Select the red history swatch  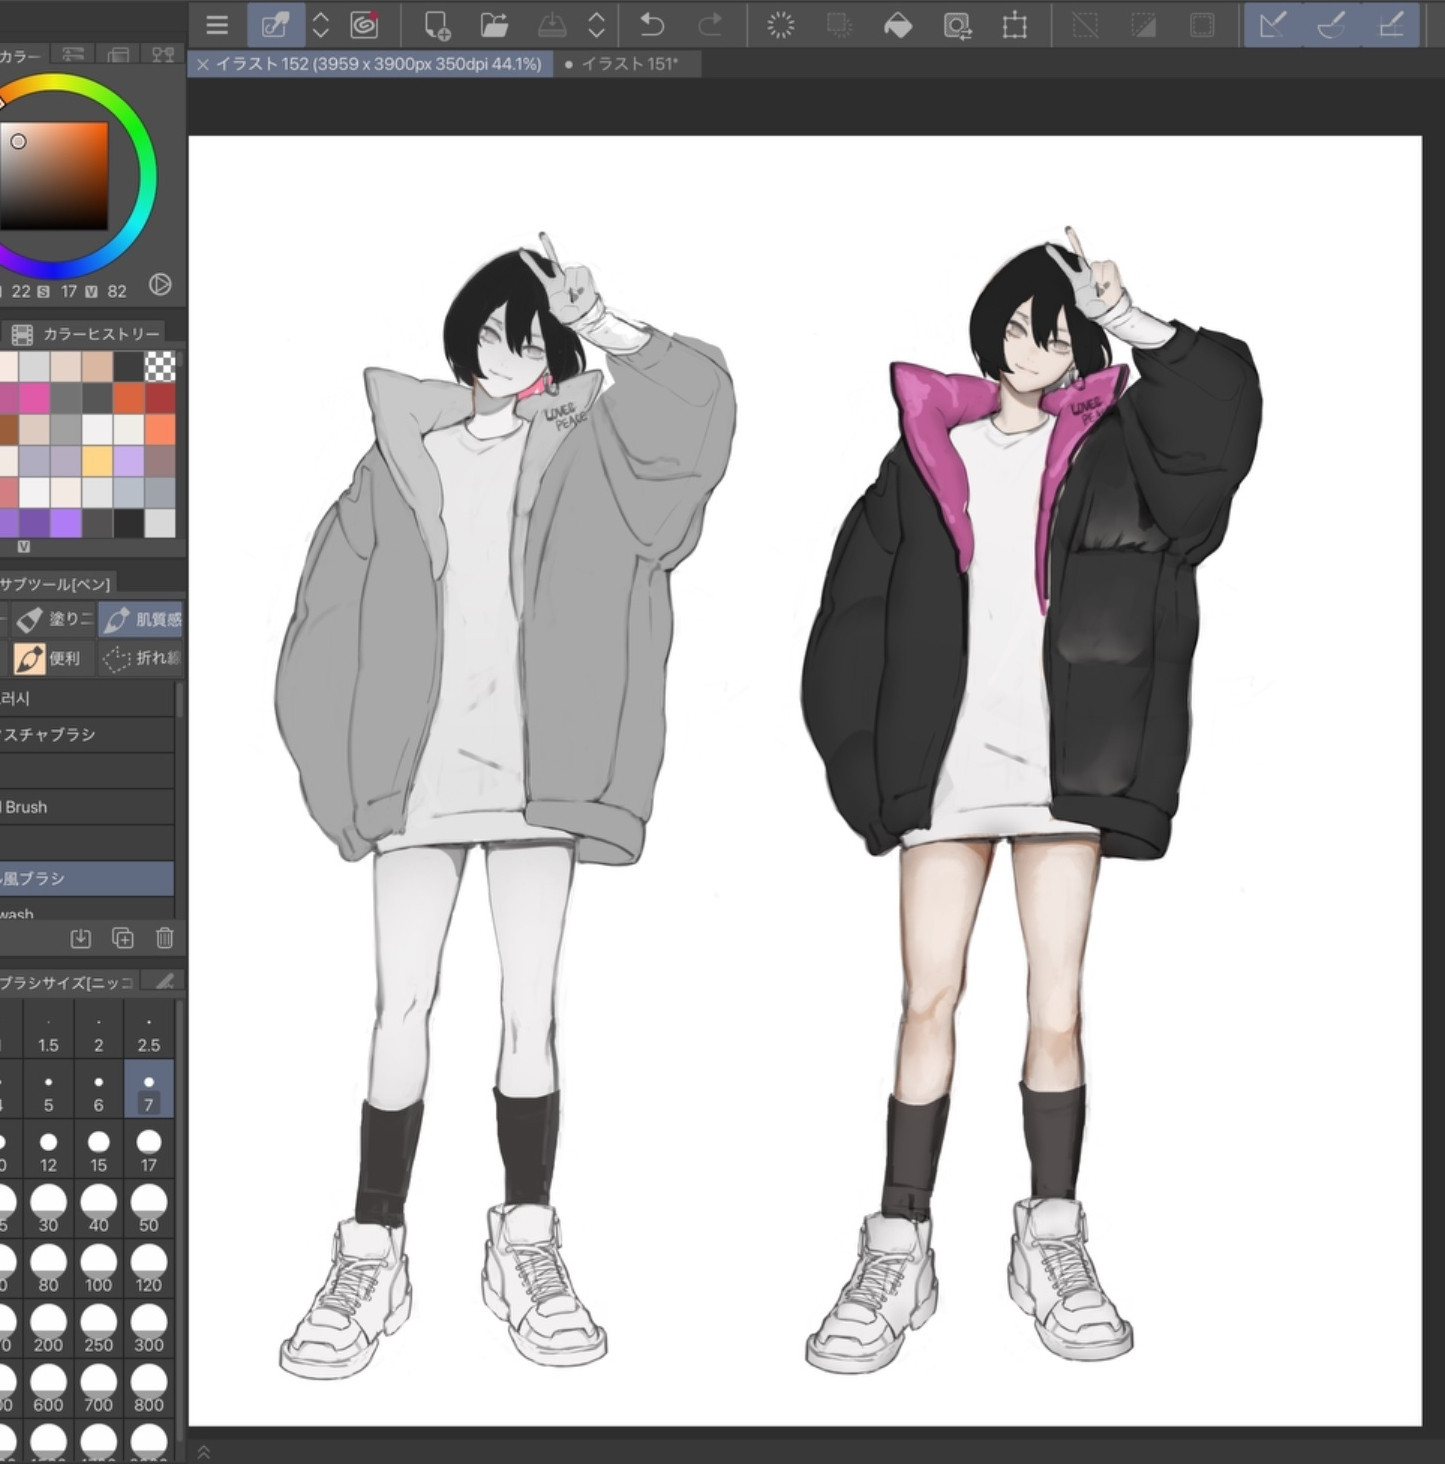pyautogui.click(x=160, y=398)
